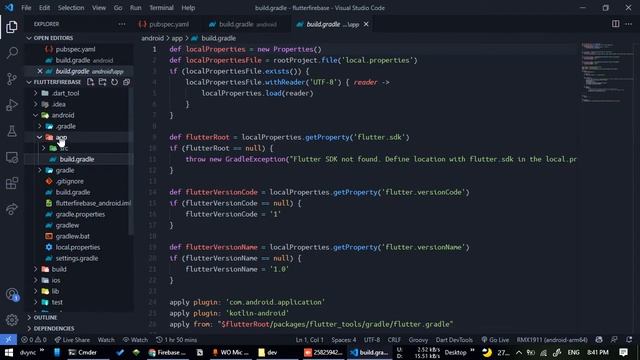This screenshot has height=360, width=640.
Task: Refresh the explorer tree
Action: point(114,82)
